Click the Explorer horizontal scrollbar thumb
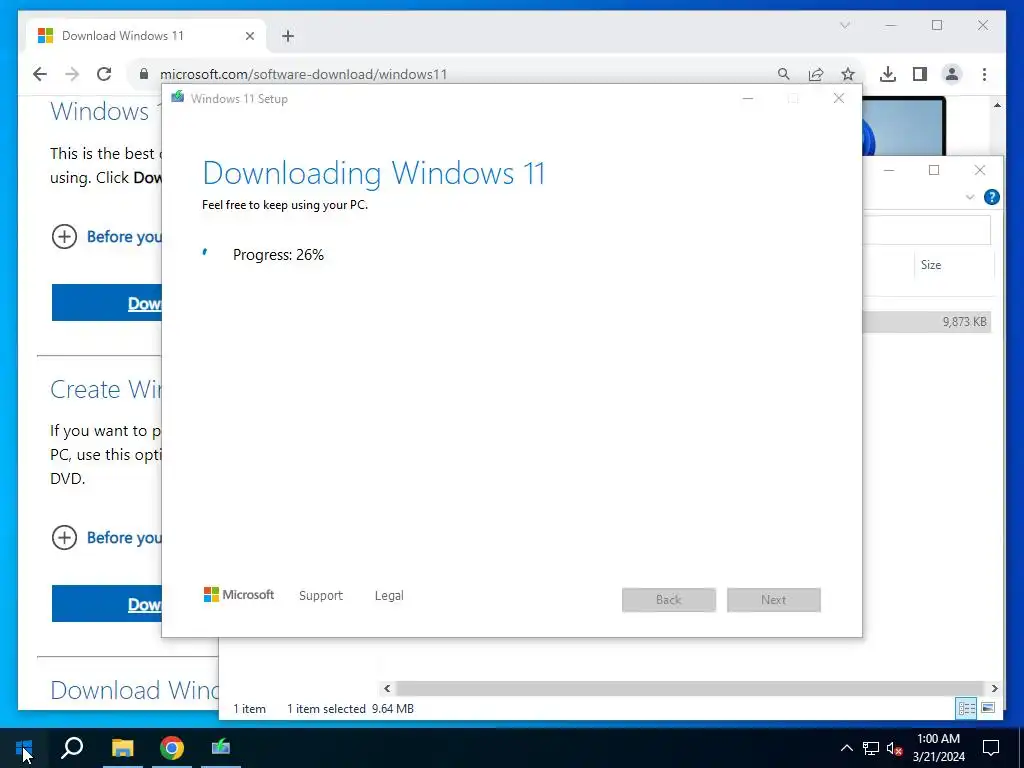 click(x=690, y=688)
